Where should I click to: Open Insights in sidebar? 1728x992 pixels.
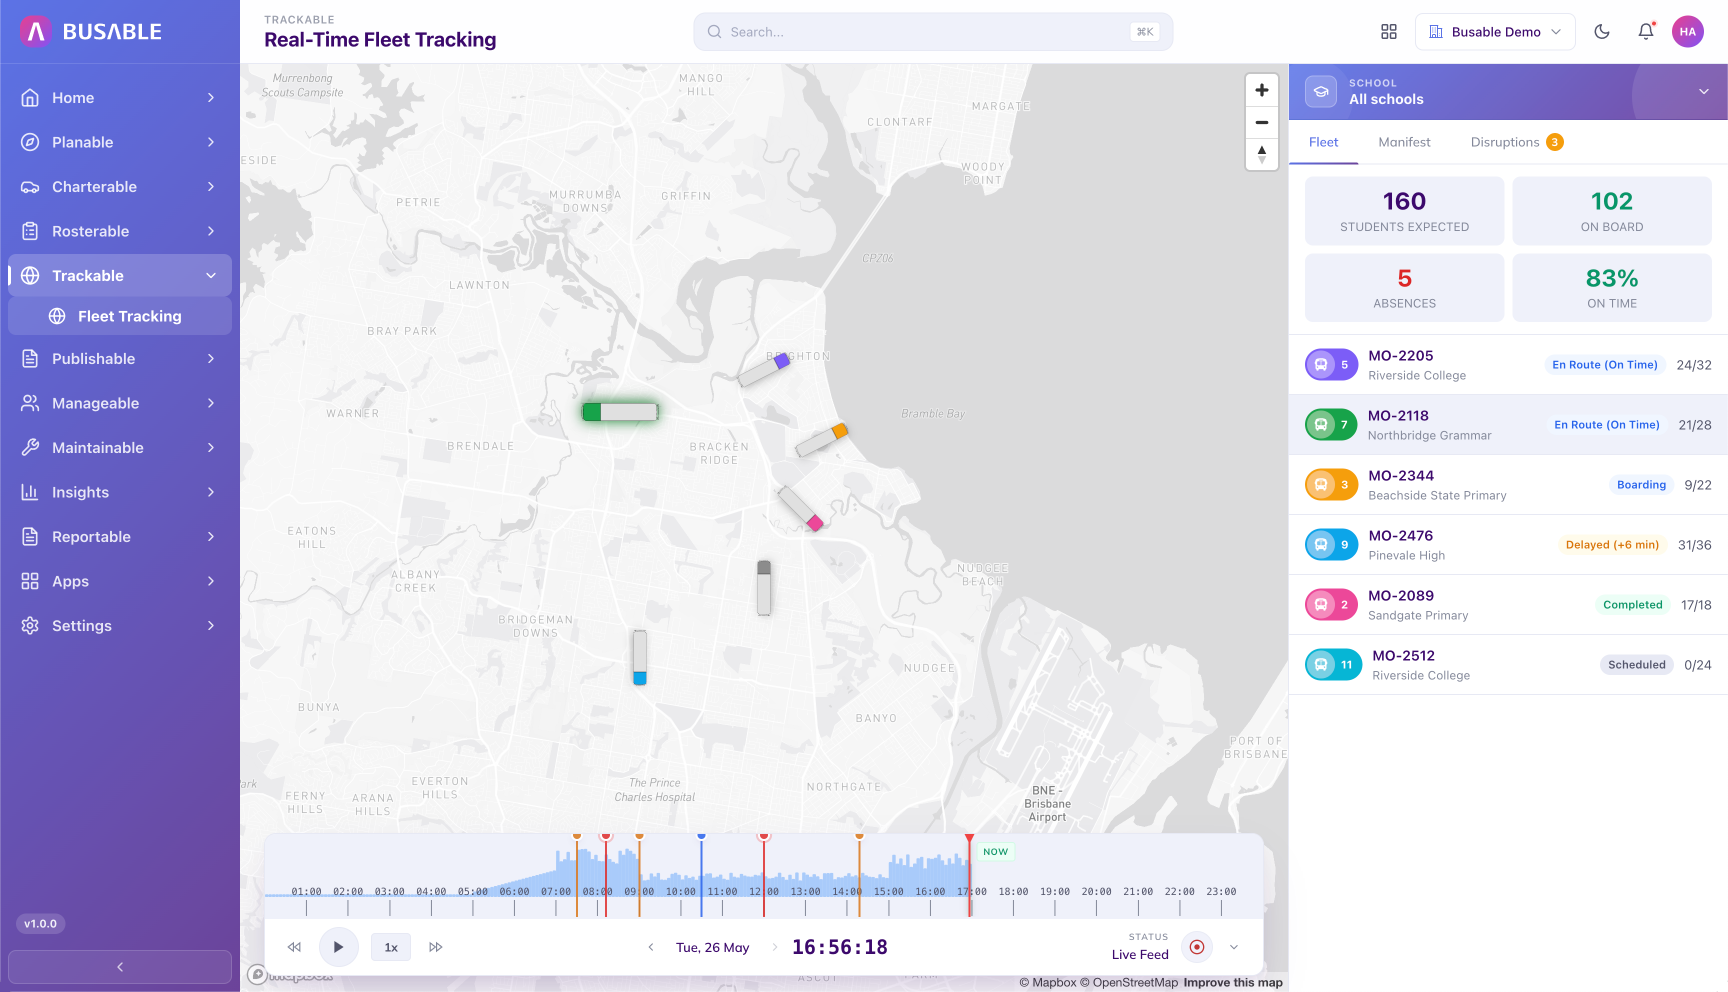[x=120, y=492]
